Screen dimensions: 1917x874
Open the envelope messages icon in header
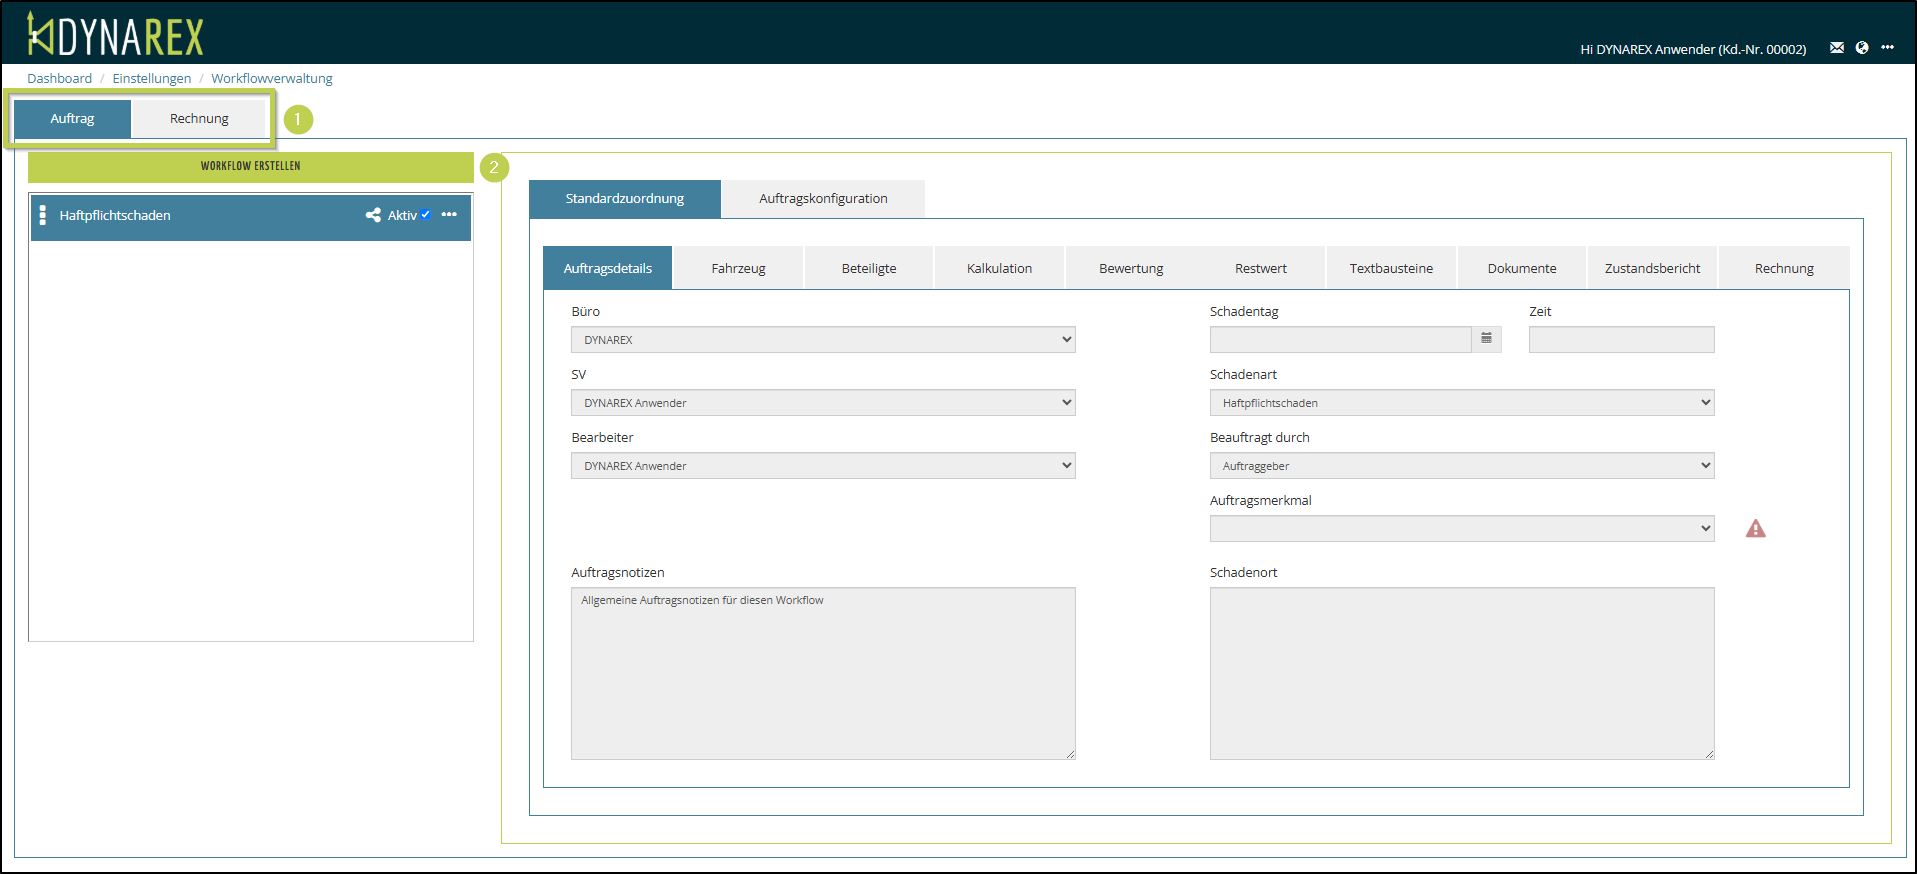click(x=1836, y=48)
